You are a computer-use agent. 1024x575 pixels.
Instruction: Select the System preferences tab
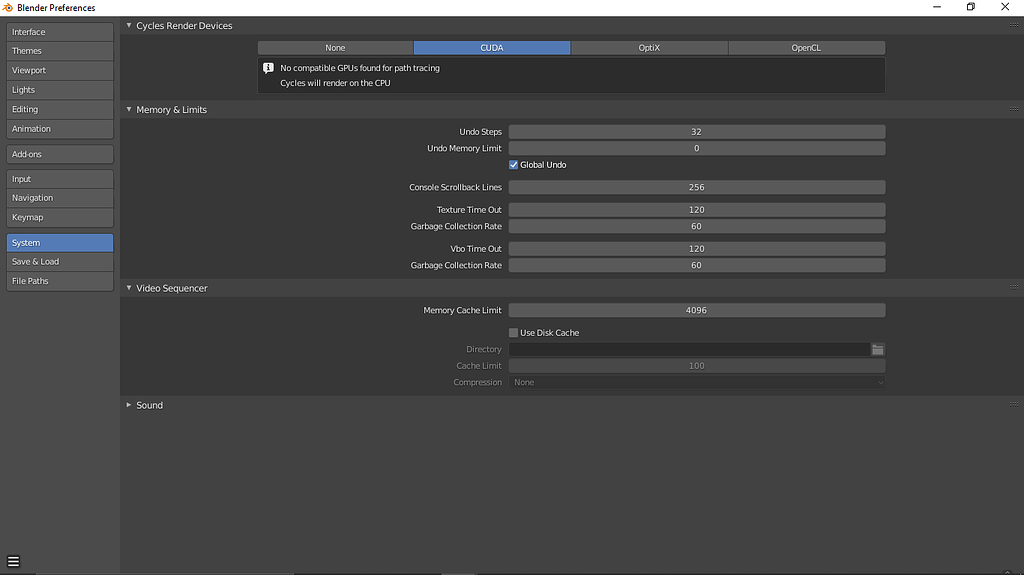(60, 242)
